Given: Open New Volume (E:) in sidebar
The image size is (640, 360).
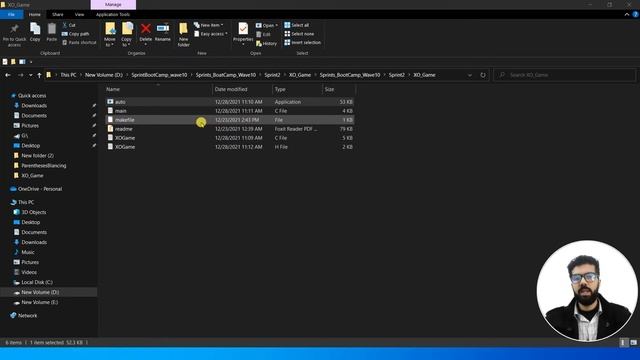Looking at the screenshot, I should pyautogui.click(x=39, y=302).
